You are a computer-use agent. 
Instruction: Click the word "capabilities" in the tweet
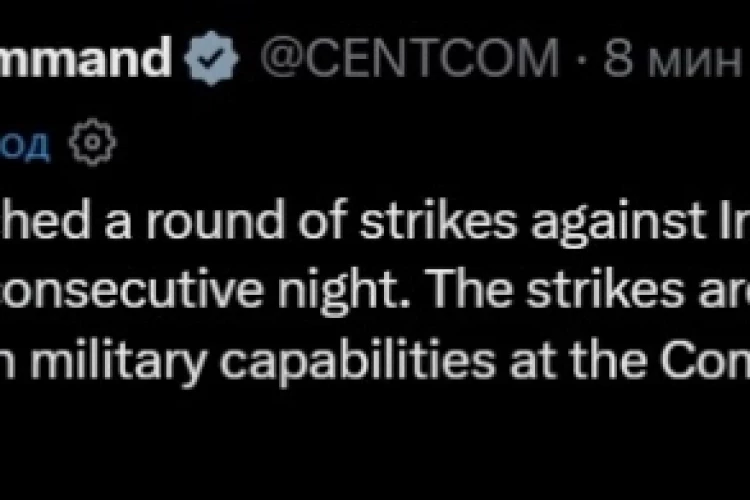coord(357,361)
